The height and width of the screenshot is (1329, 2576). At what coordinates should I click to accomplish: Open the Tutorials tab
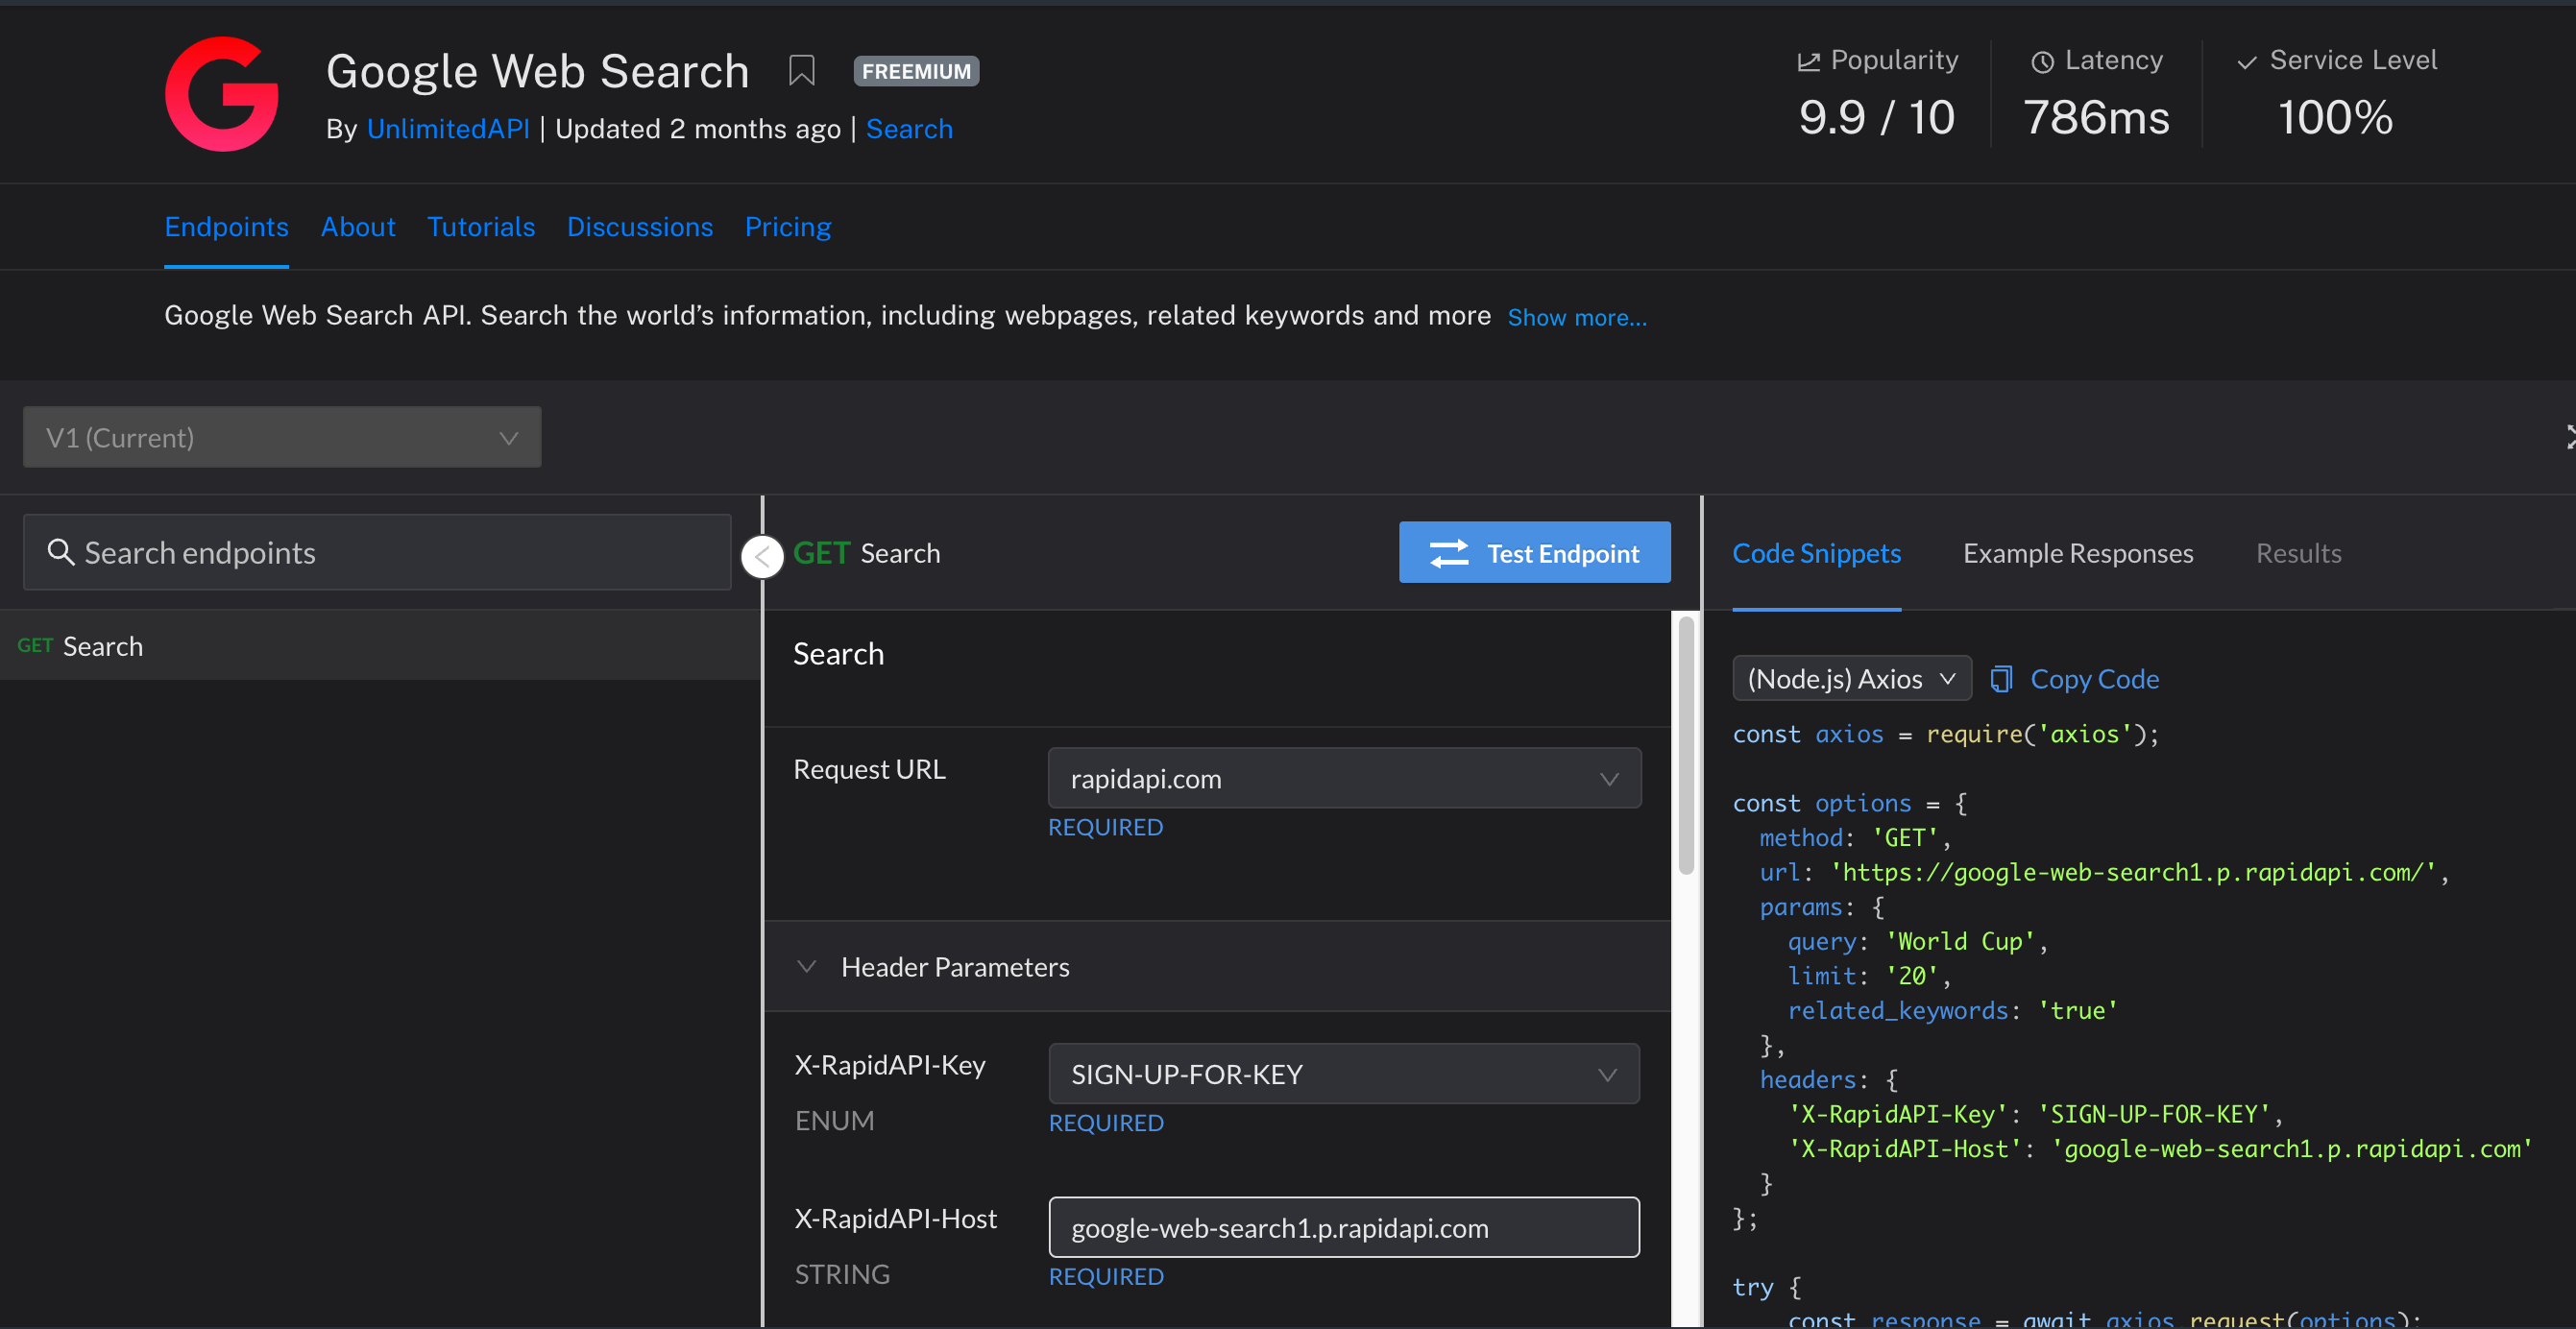point(481,227)
